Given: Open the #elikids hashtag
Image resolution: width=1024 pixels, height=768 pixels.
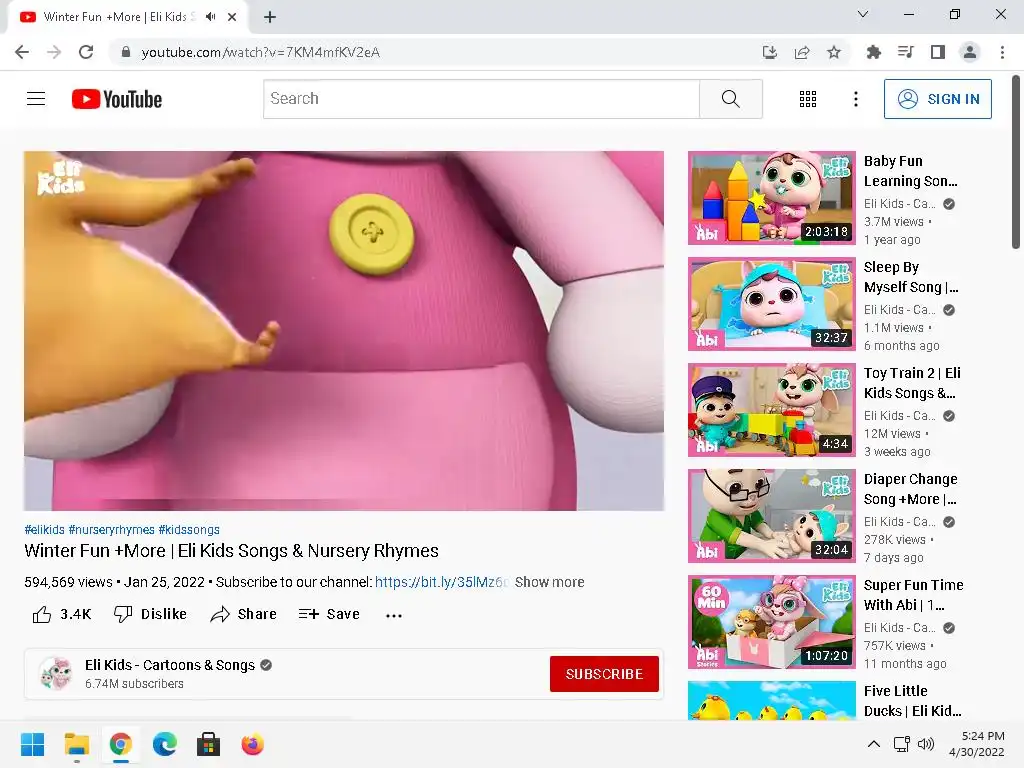Looking at the screenshot, I should coord(44,530).
